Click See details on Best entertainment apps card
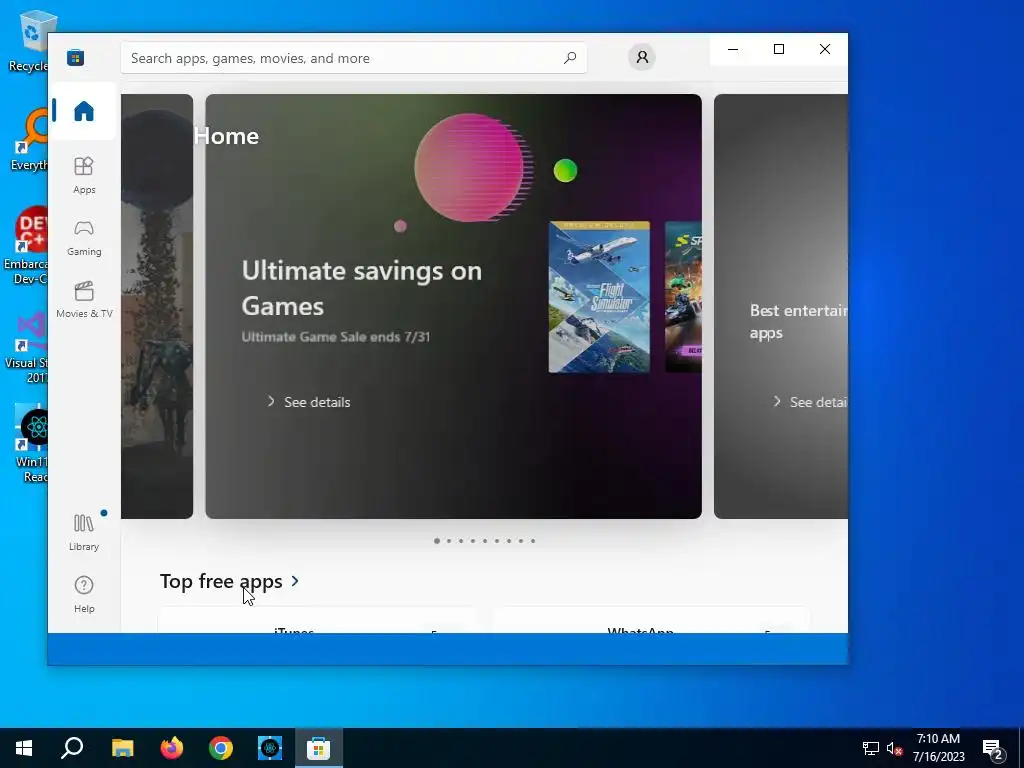The width and height of the screenshot is (1024, 768). coord(810,402)
